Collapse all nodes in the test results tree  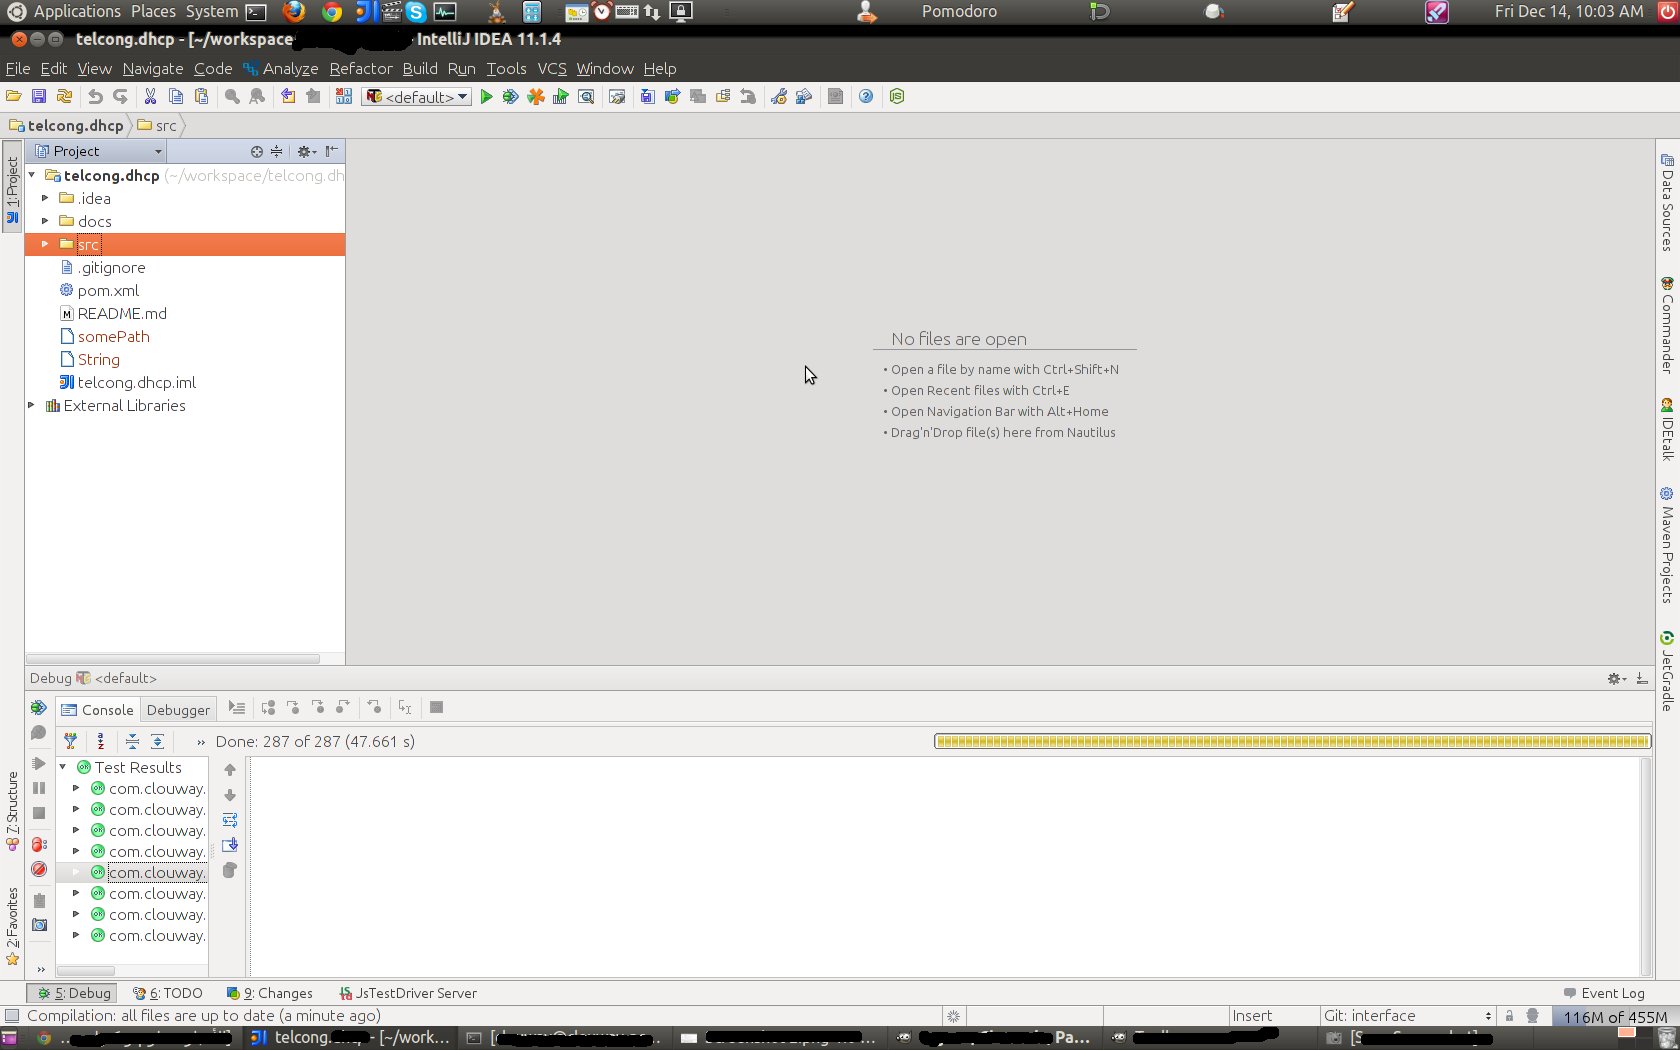tap(134, 742)
